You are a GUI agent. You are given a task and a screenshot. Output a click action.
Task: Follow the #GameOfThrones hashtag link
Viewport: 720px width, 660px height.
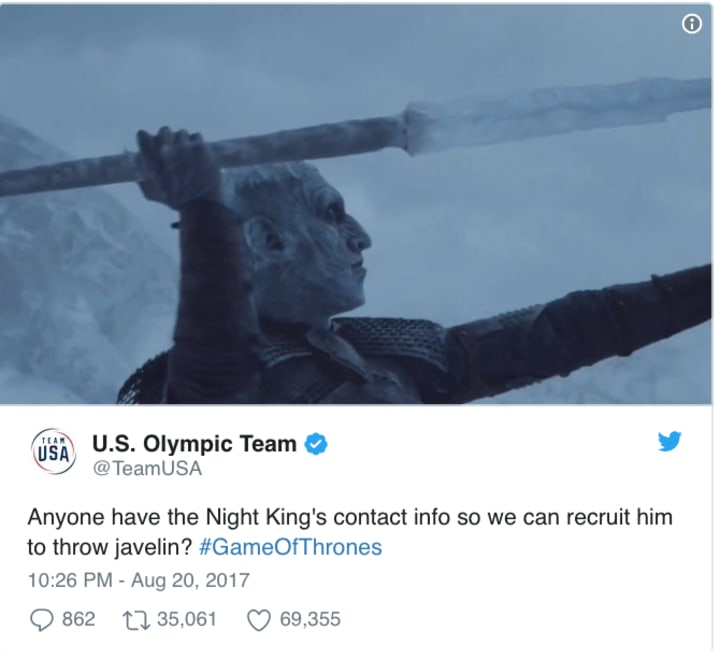click(x=291, y=547)
